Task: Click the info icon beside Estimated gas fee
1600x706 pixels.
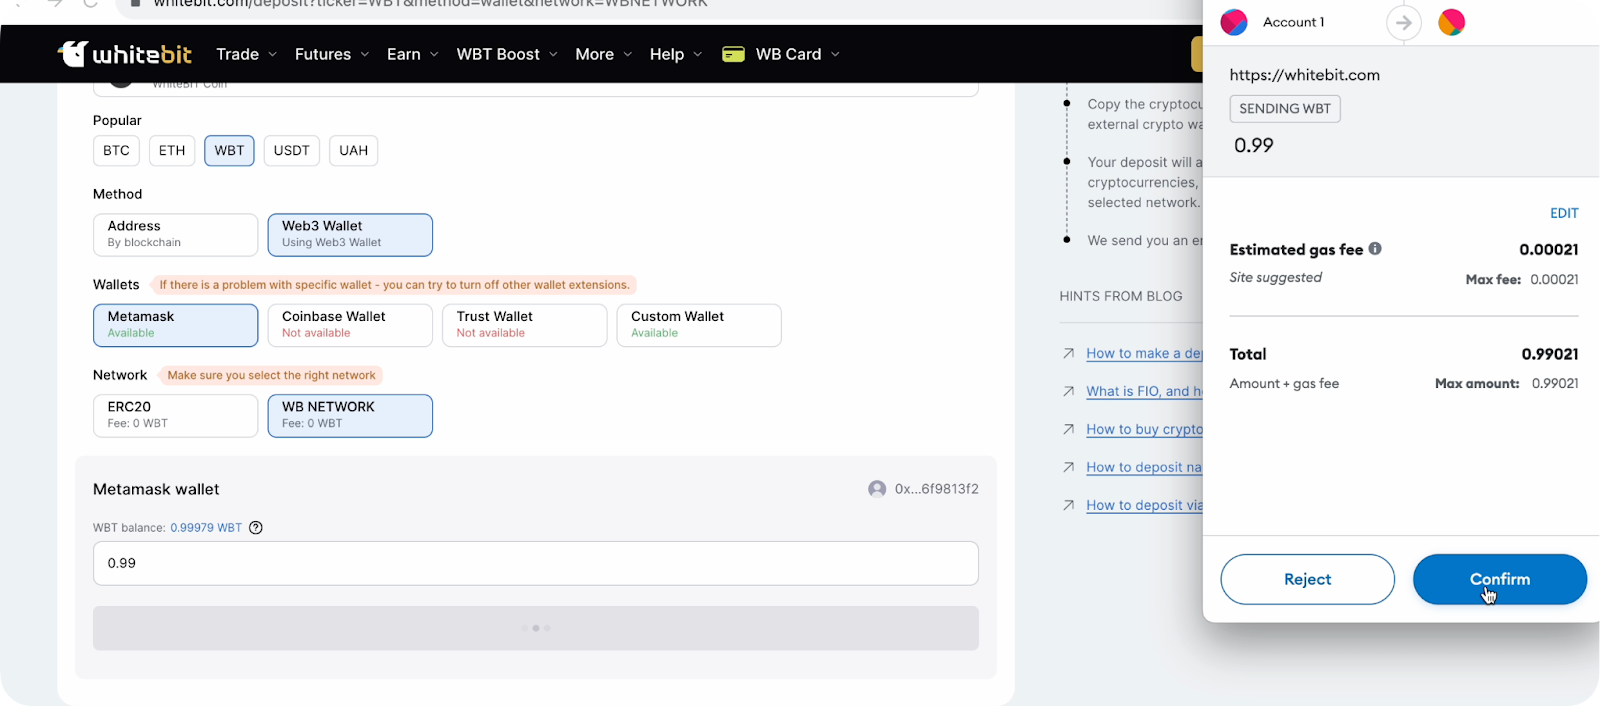Action: (1375, 249)
